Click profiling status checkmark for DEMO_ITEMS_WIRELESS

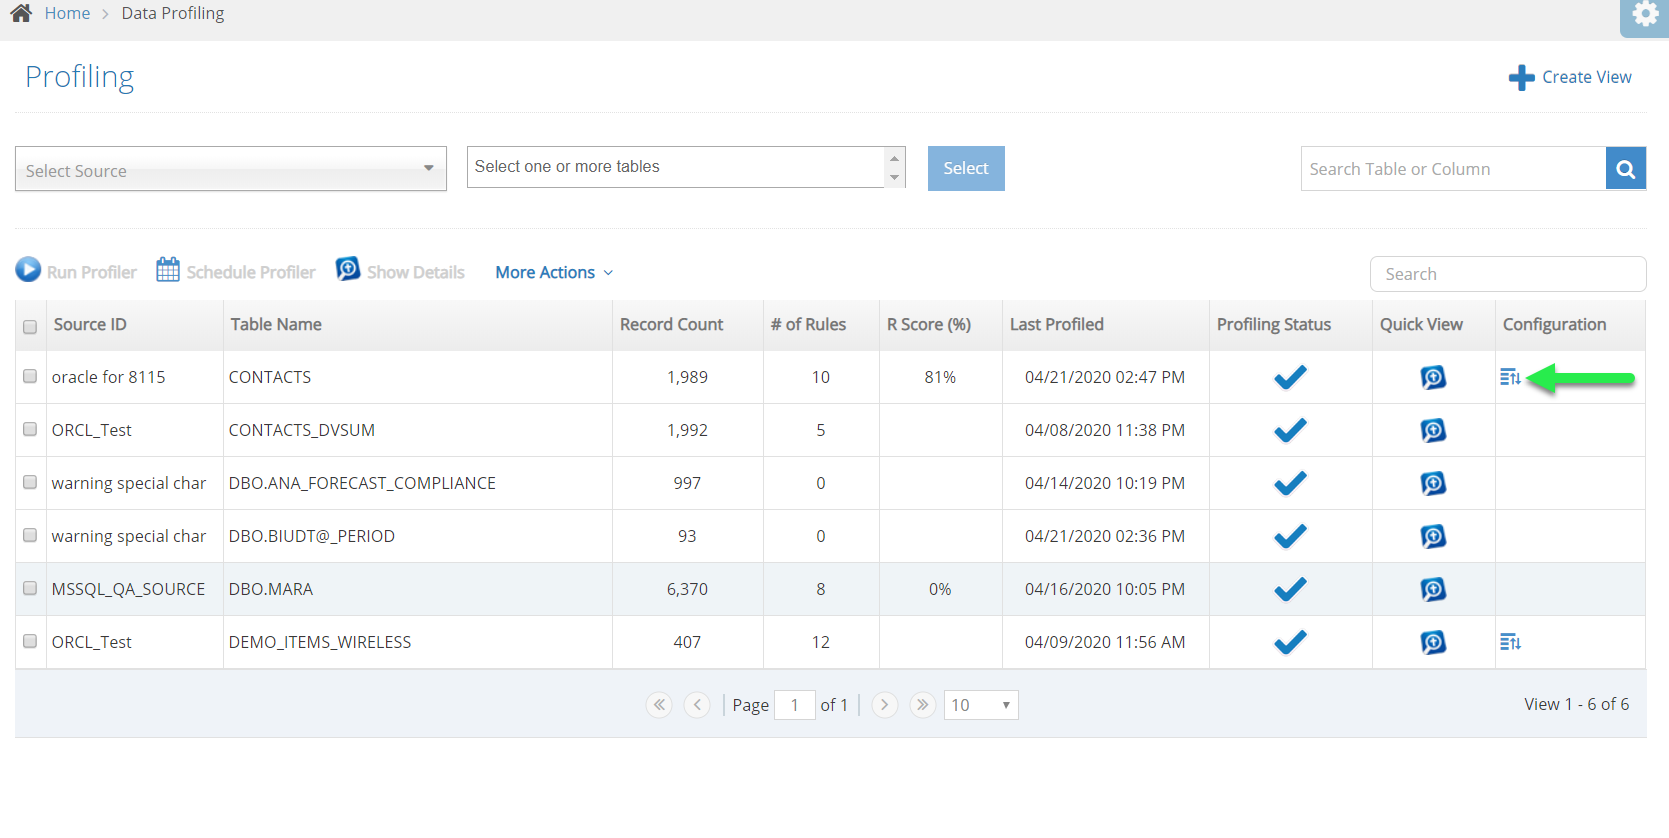click(x=1290, y=642)
